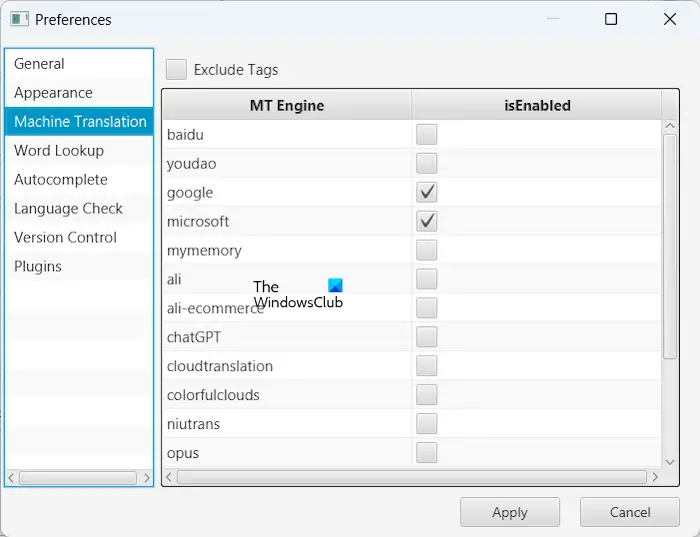Click the sidebar's scroll right arrow
Image resolution: width=700 pixels, height=537 pixels.
(147, 478)
